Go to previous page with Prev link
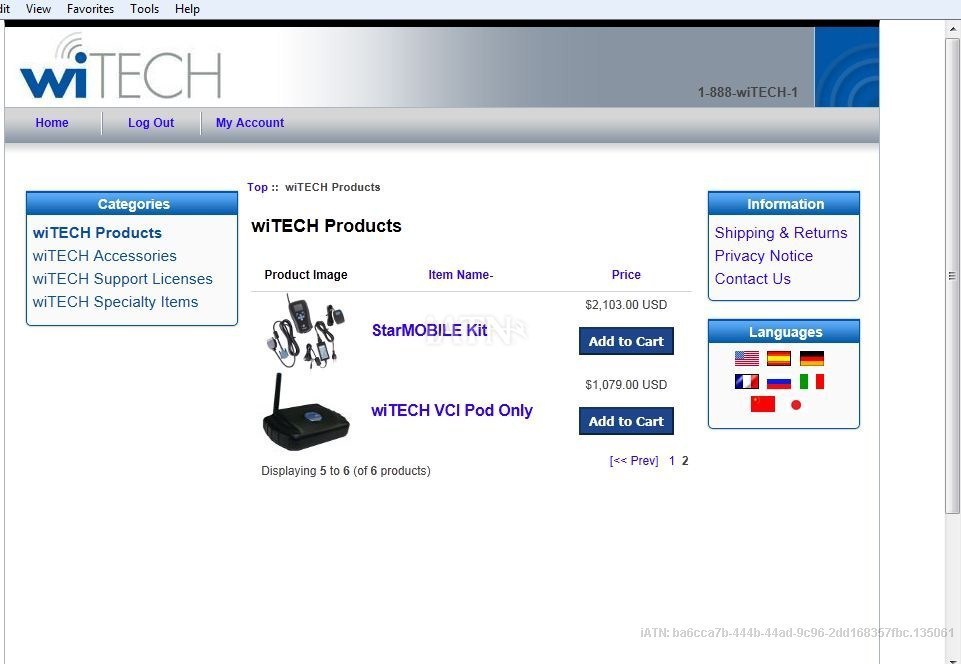The height and width of the screenshot is (664, 961). (x=634, y=460)
